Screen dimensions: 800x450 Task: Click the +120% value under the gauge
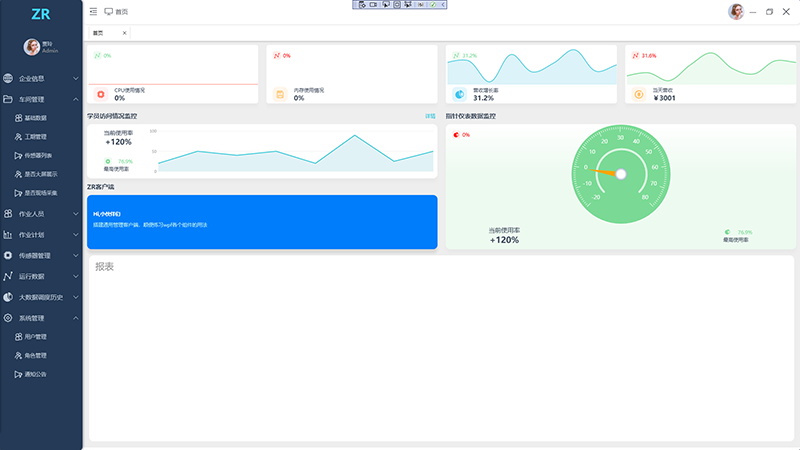[x=504, y=240]
